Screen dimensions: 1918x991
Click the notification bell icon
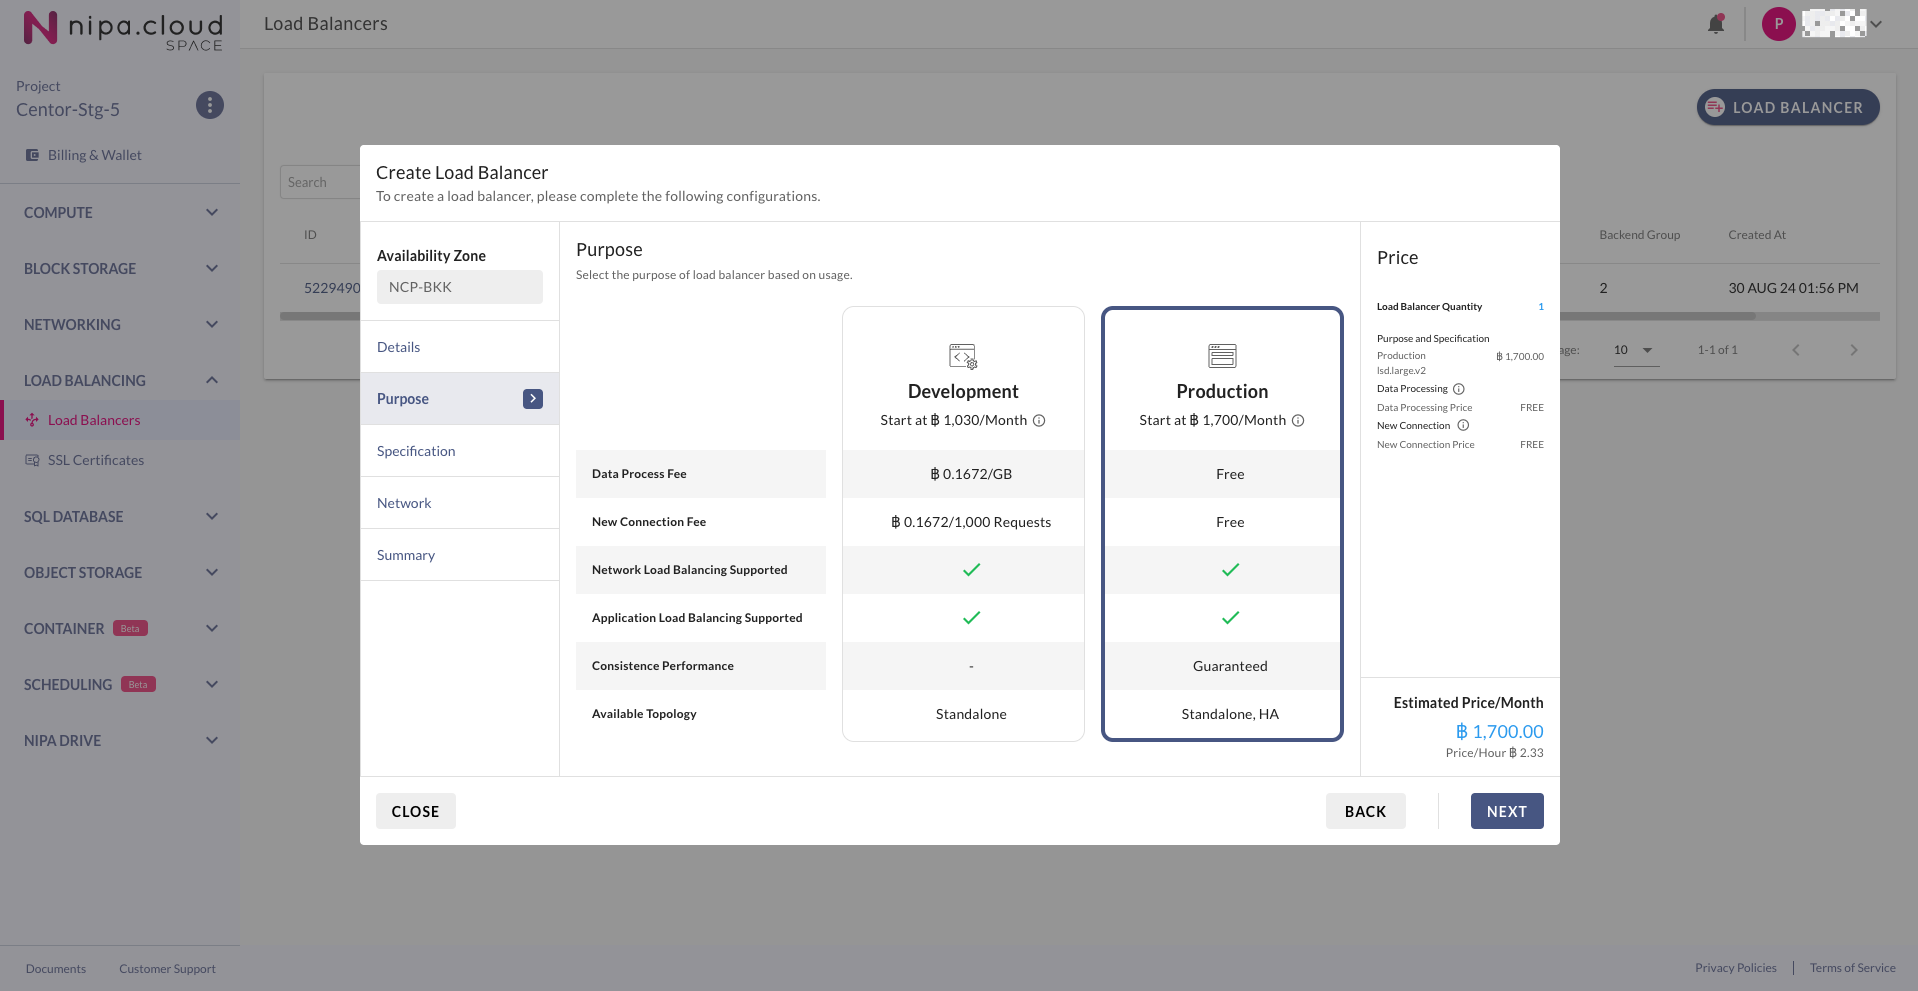point(1716,24)
